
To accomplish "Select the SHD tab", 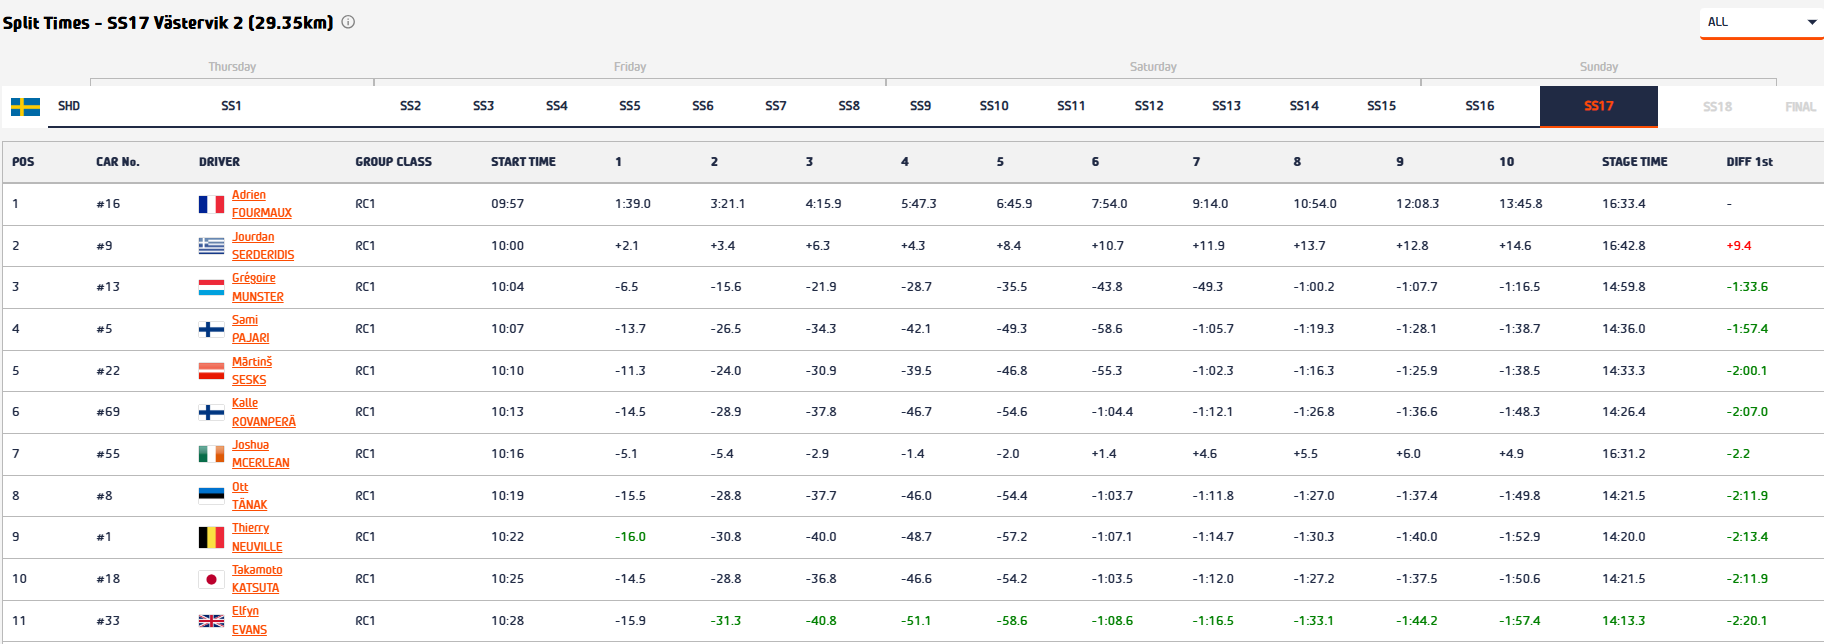I will (x=69, y=106).
